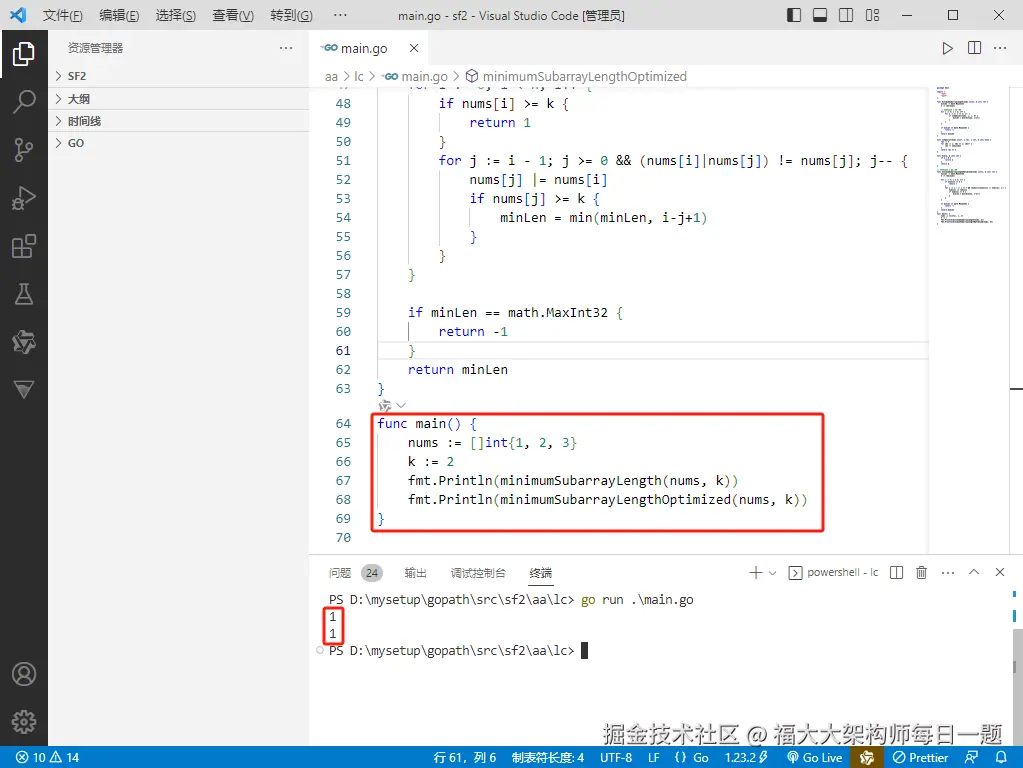Viewport: 1023px width, 768px height.
Task: Switch to the 调试控制台 tab
Action: point(478,573)
